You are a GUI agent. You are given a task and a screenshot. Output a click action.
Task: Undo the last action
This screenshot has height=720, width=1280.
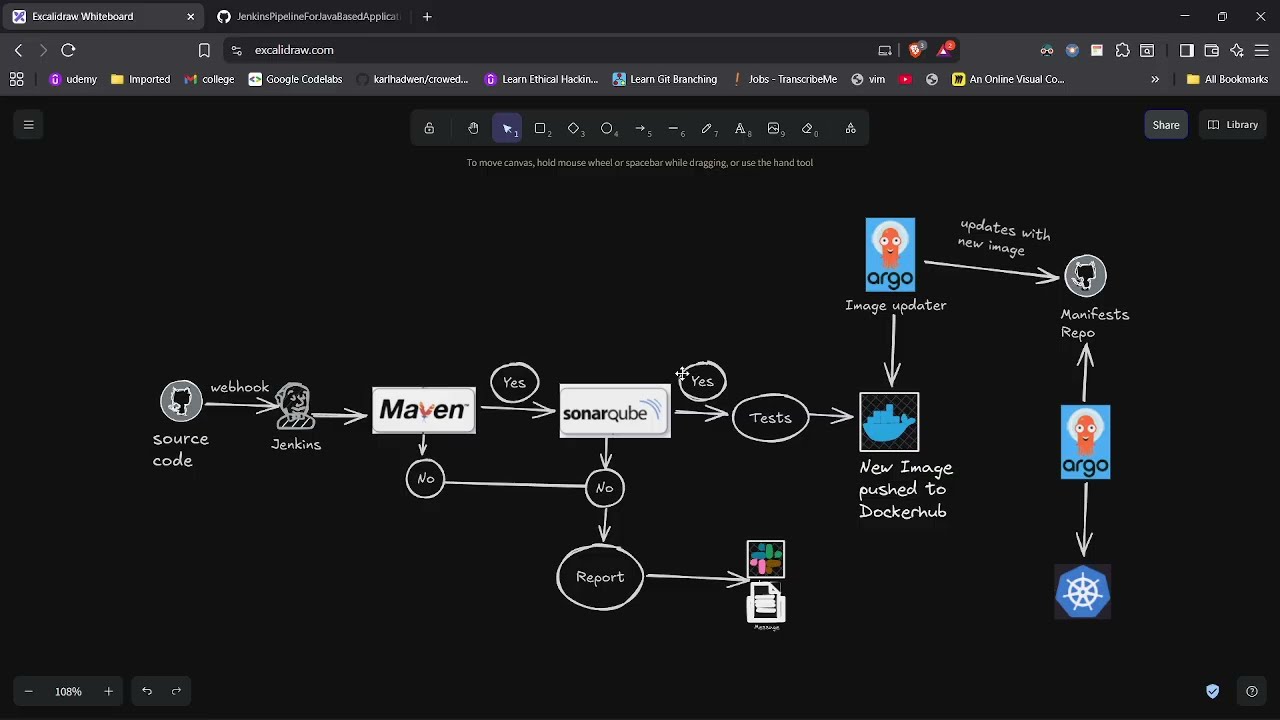147,691
